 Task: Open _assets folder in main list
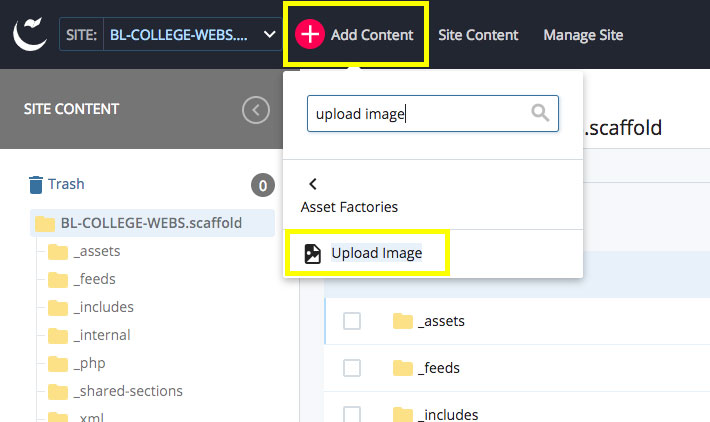pos(441,321)
